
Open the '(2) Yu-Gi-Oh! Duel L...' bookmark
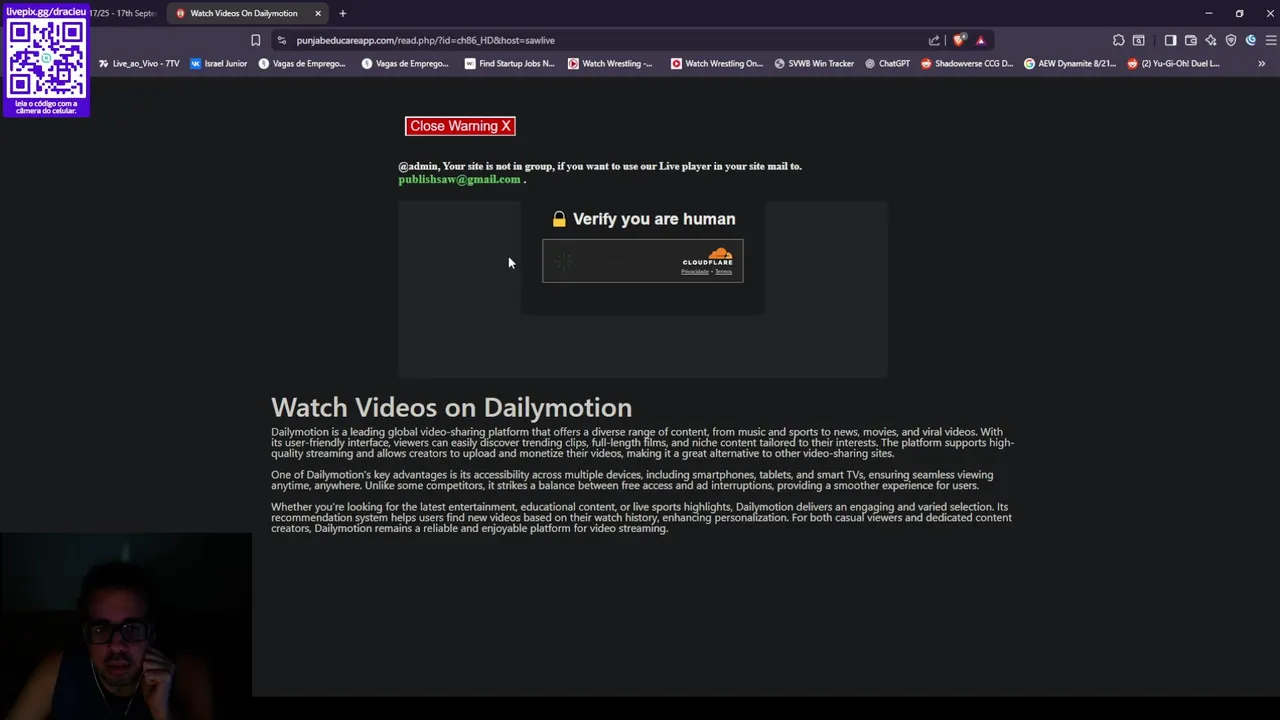(x=1173, y=63)
